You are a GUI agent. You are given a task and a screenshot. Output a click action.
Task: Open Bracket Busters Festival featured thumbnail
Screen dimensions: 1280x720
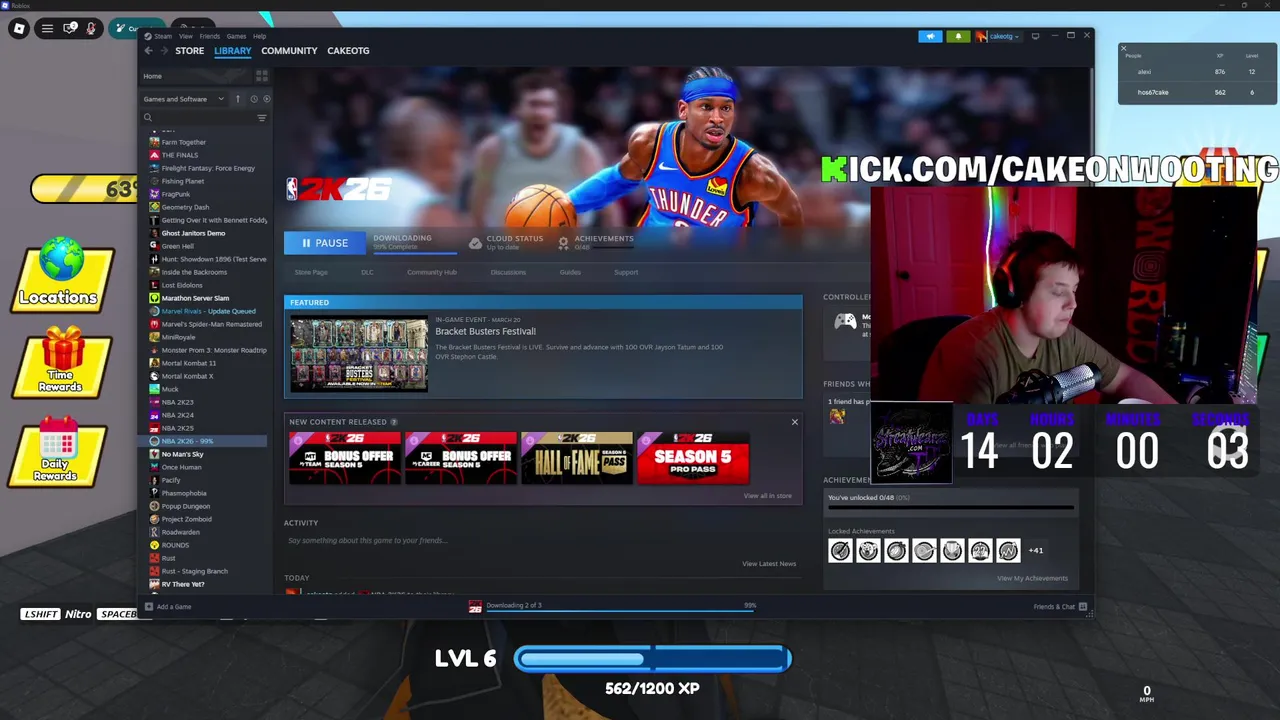coord(359,354)
